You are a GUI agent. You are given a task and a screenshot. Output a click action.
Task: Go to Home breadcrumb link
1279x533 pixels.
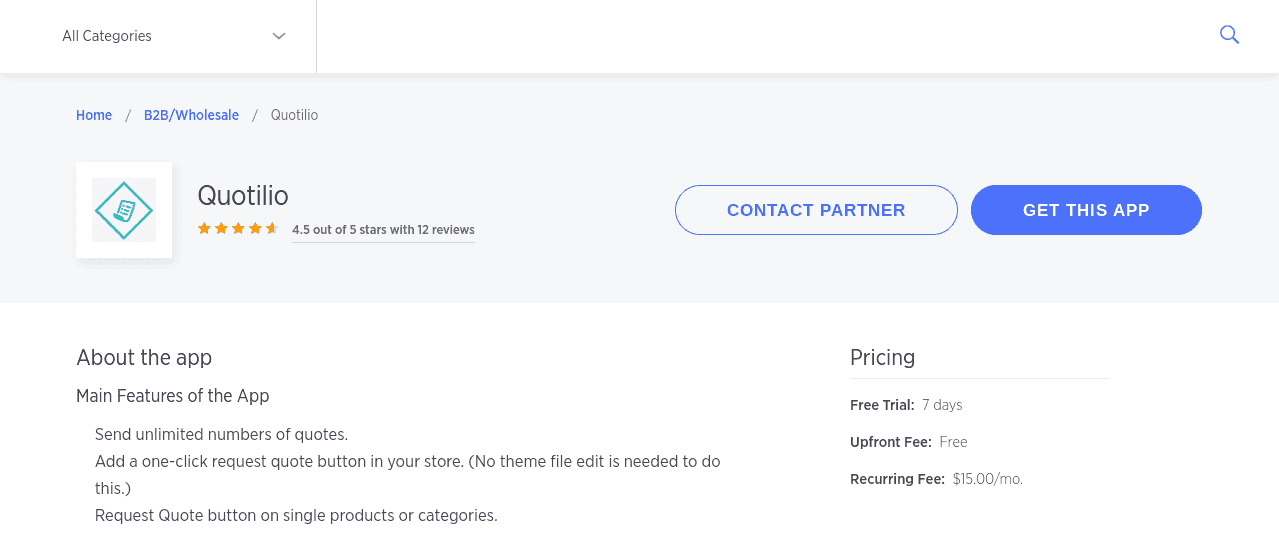[x=94, y=115]
